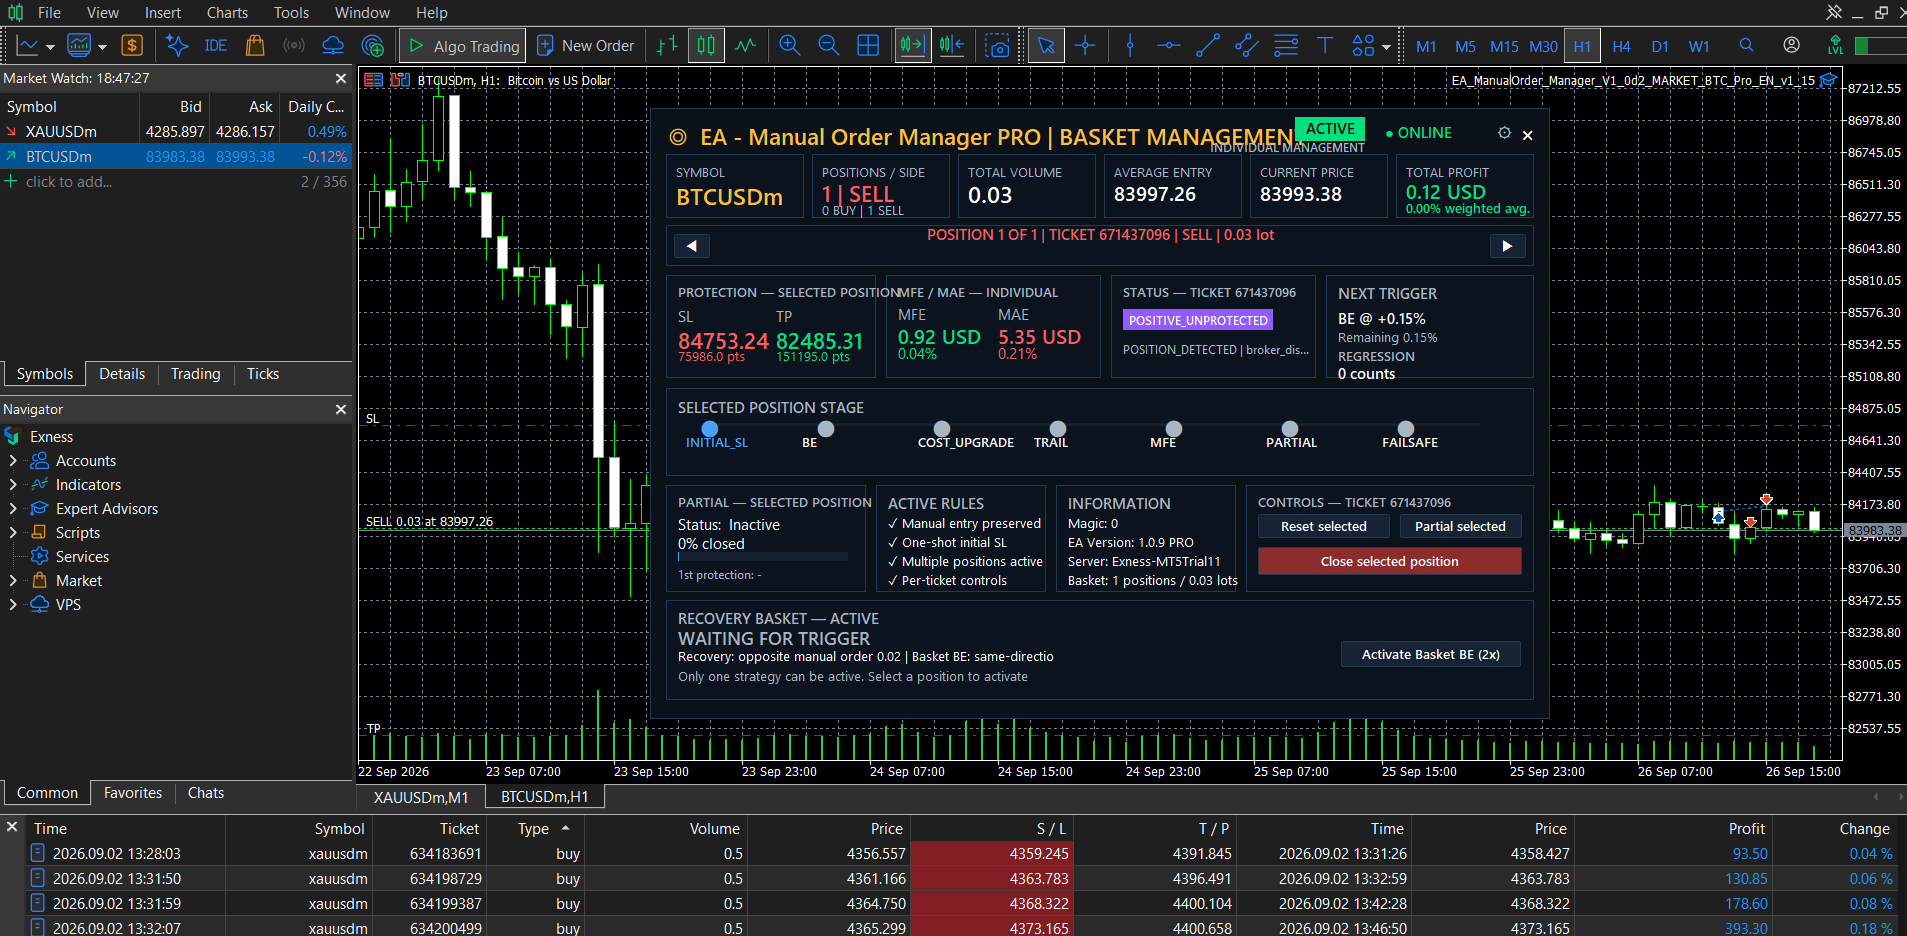Expand Indicators in Navigator tree

pos(13,485)
